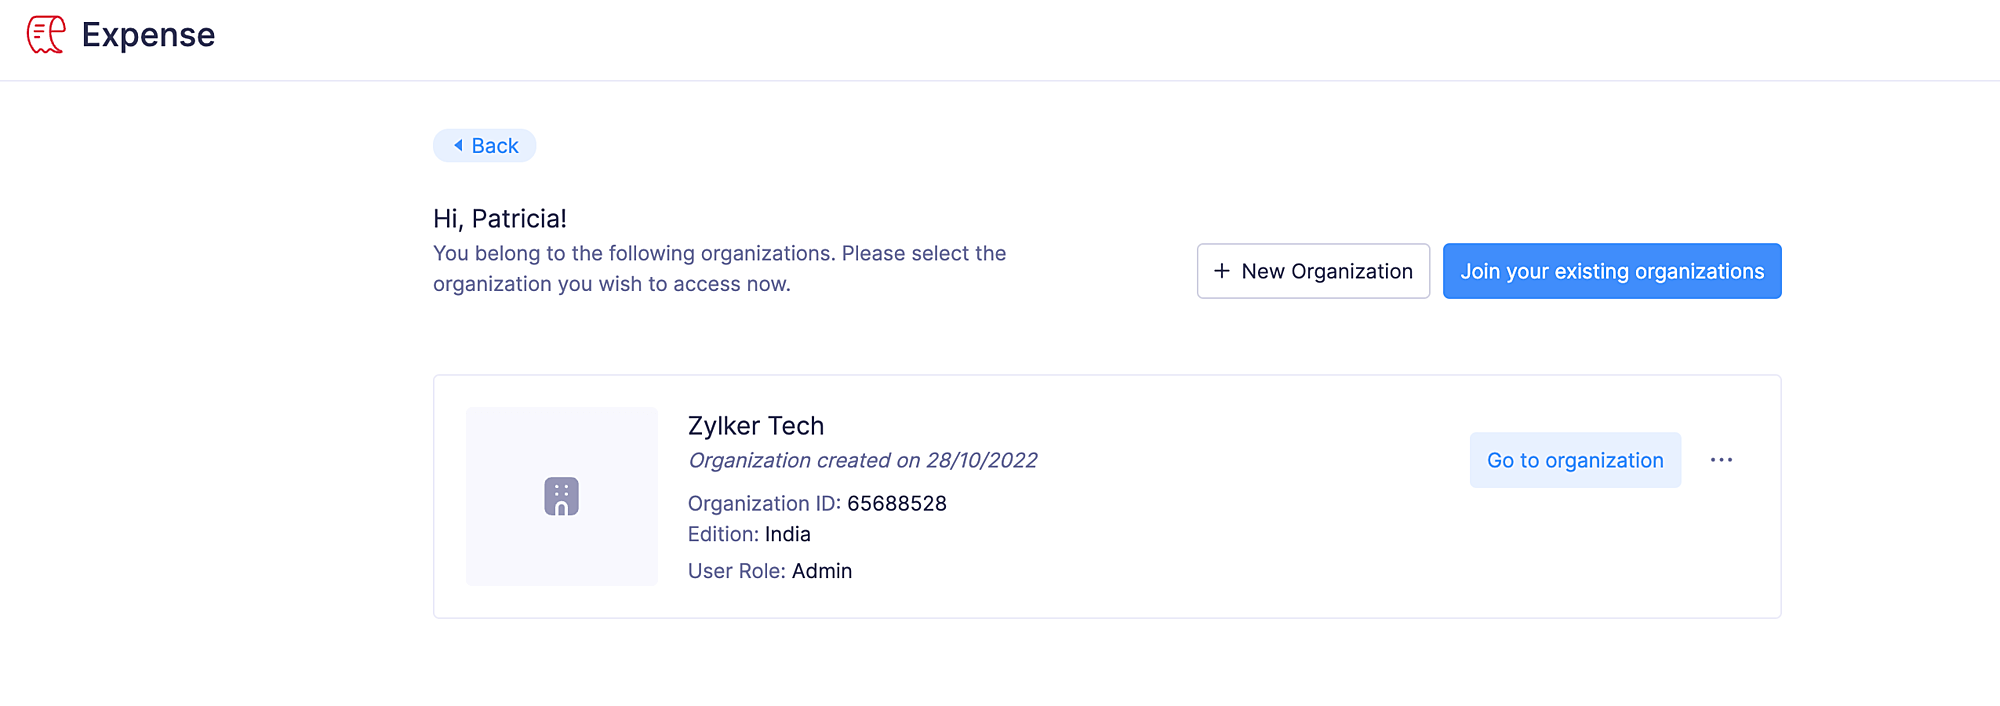Click the organization created date text

tap(862, 461)
